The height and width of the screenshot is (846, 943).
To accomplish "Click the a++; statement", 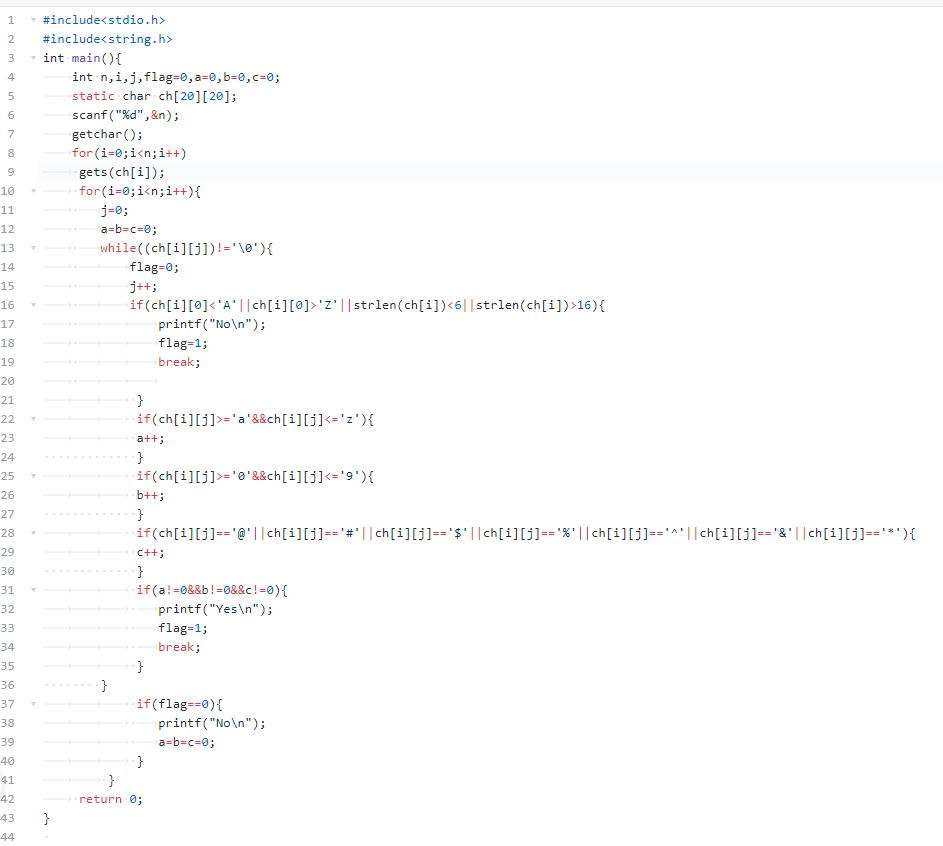I will coord(150,438).
